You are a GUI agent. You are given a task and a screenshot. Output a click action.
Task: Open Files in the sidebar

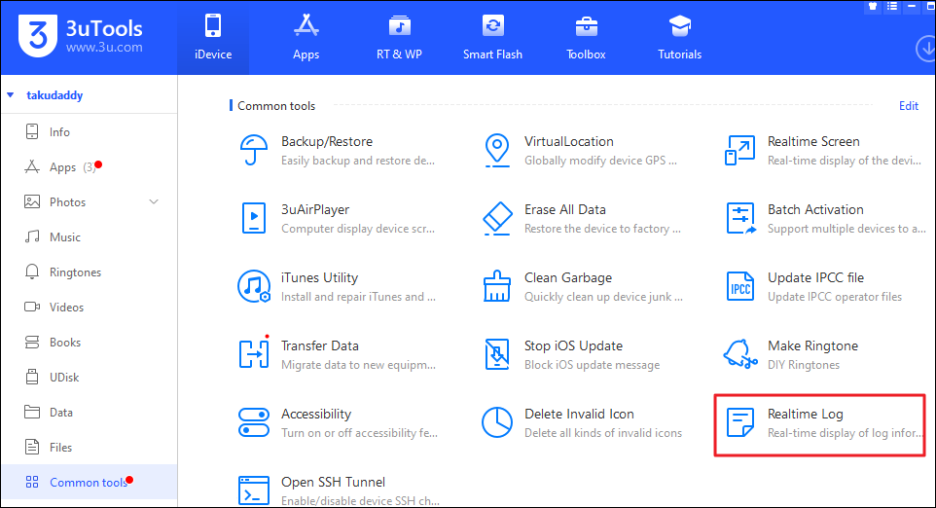[x=89, y=447]
